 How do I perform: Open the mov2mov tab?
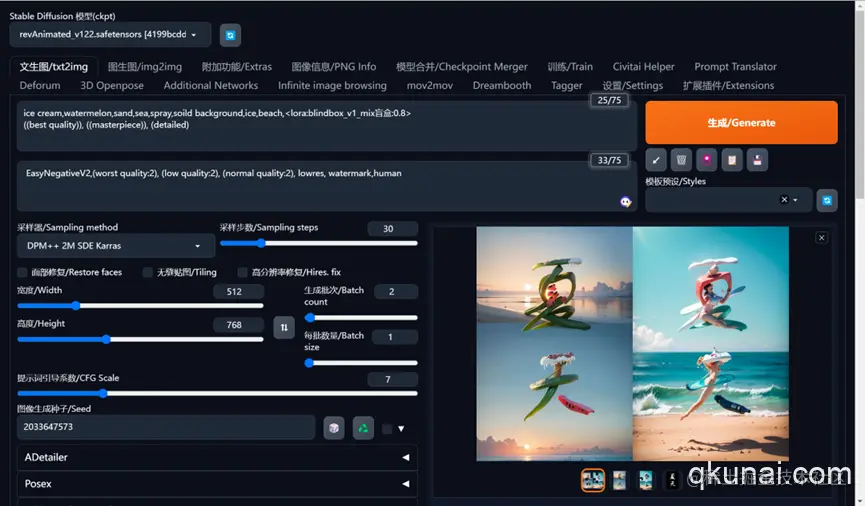tap(430, 86)
